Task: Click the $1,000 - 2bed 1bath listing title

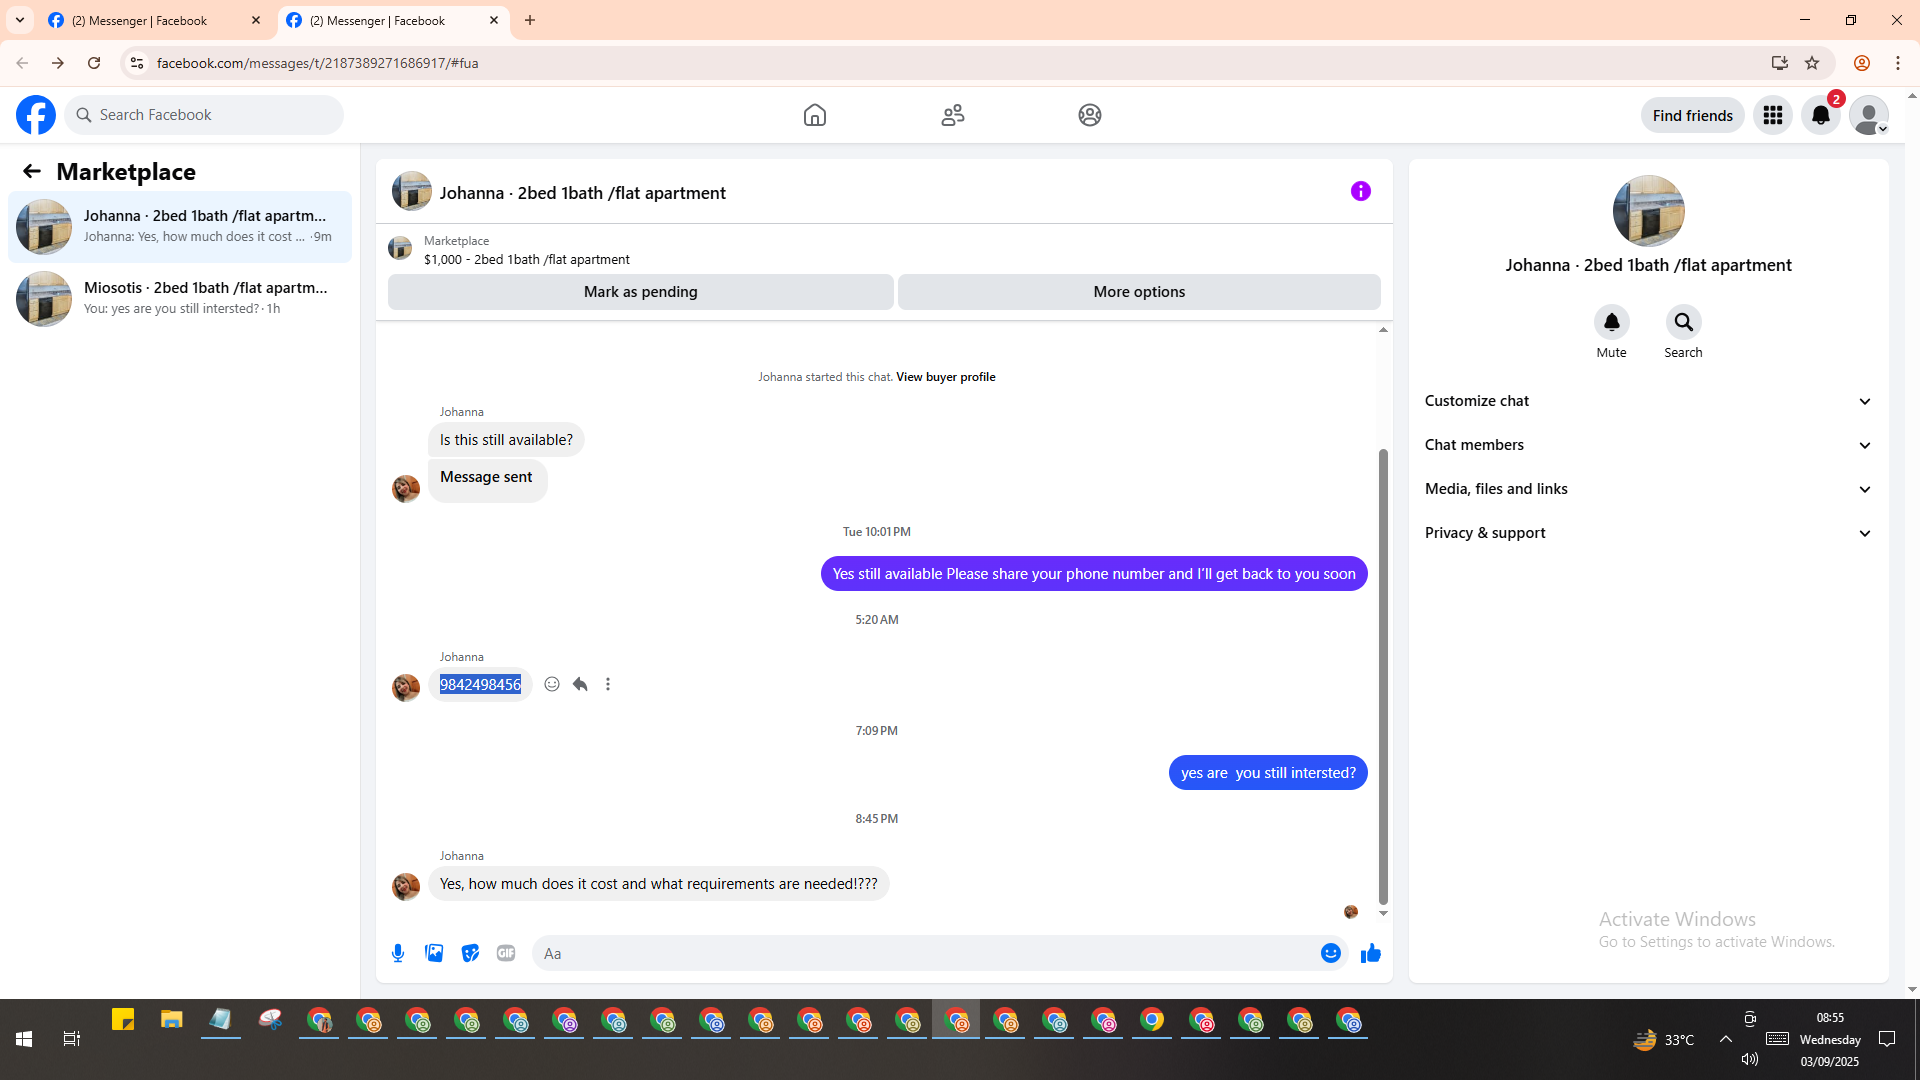Action: tap(527, 259)
